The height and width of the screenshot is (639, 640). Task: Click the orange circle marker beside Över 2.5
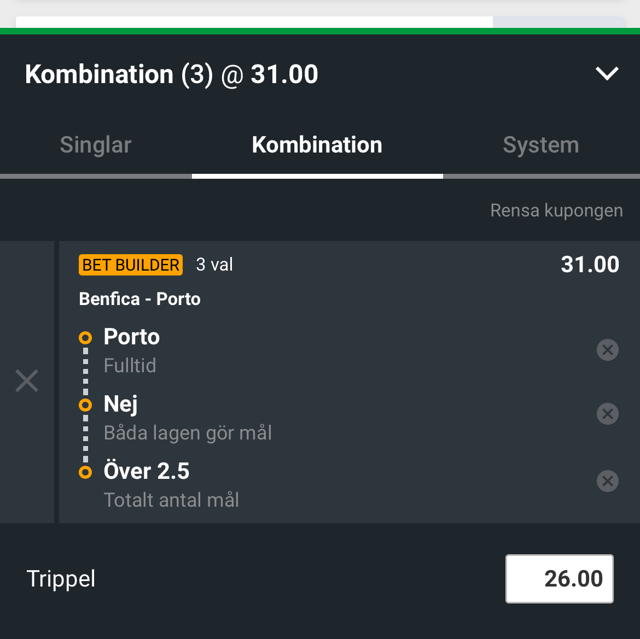click(x=85, y=472)
